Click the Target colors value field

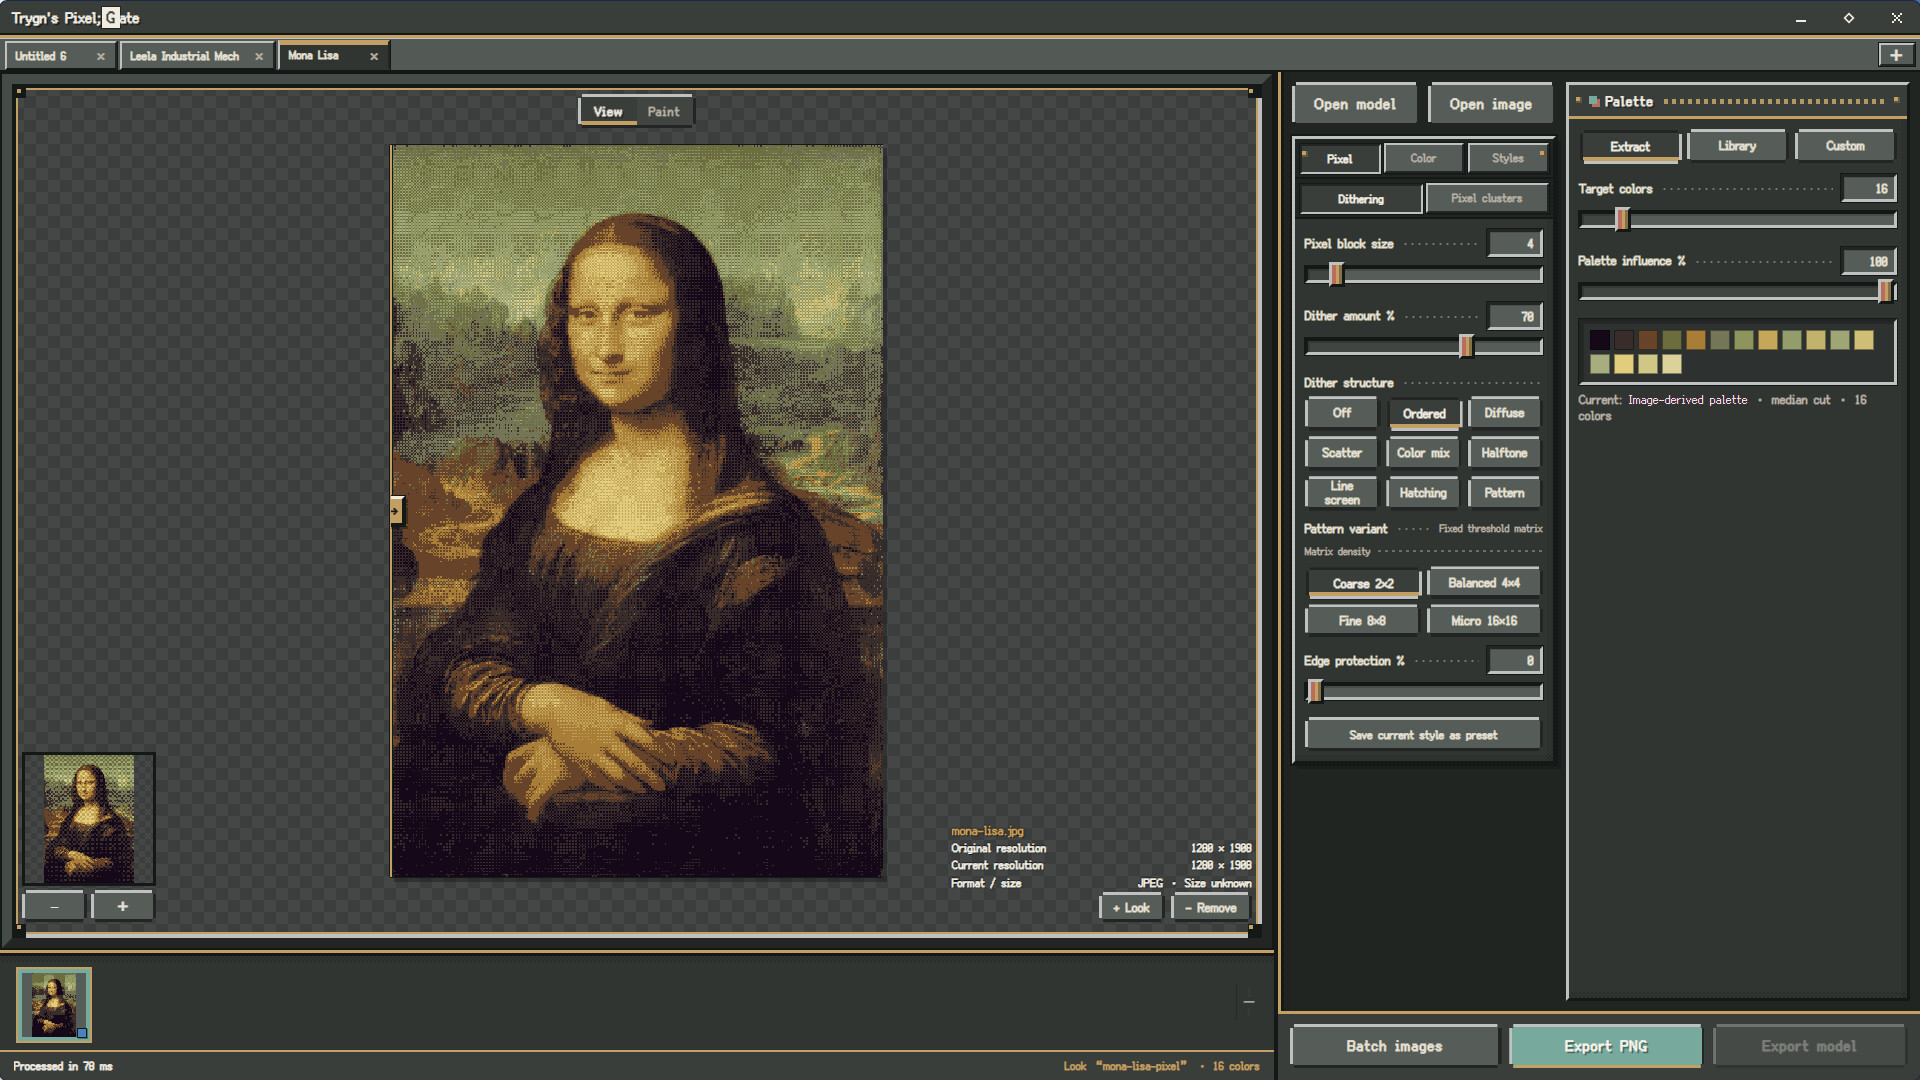1868,189
